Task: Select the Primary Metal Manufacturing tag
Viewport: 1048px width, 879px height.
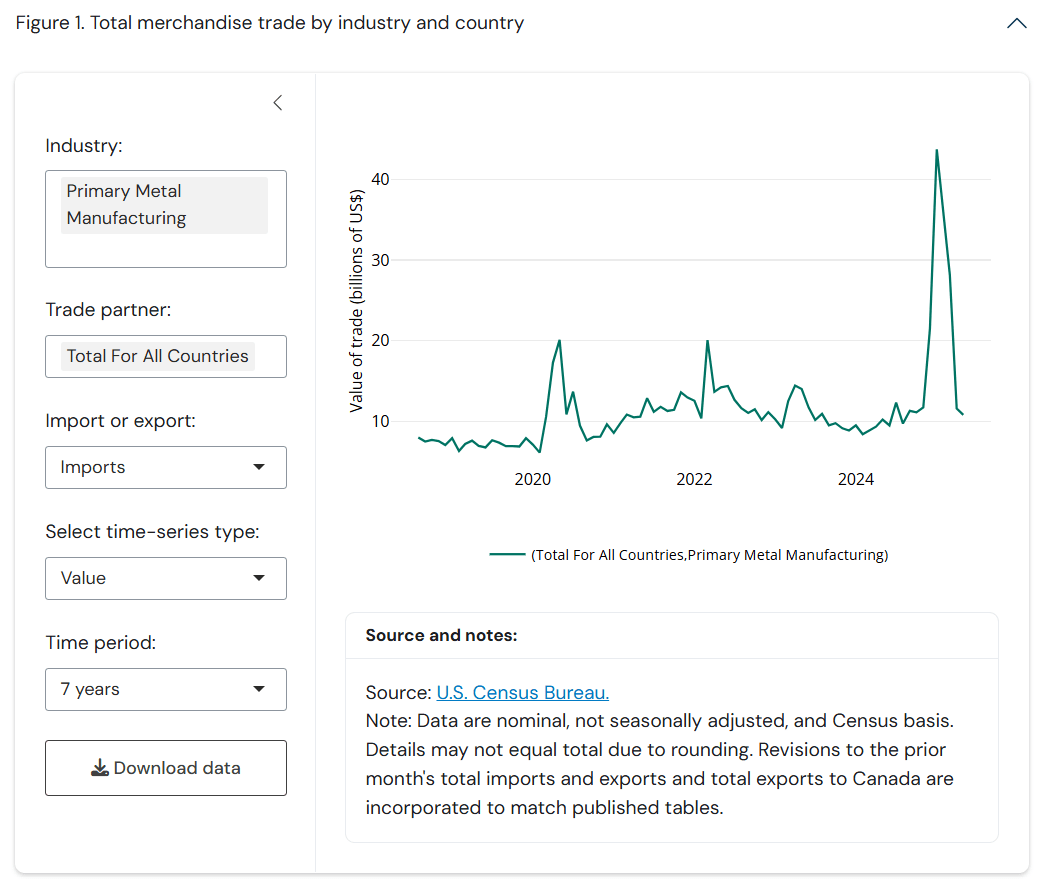Action: tap(164, 205)
